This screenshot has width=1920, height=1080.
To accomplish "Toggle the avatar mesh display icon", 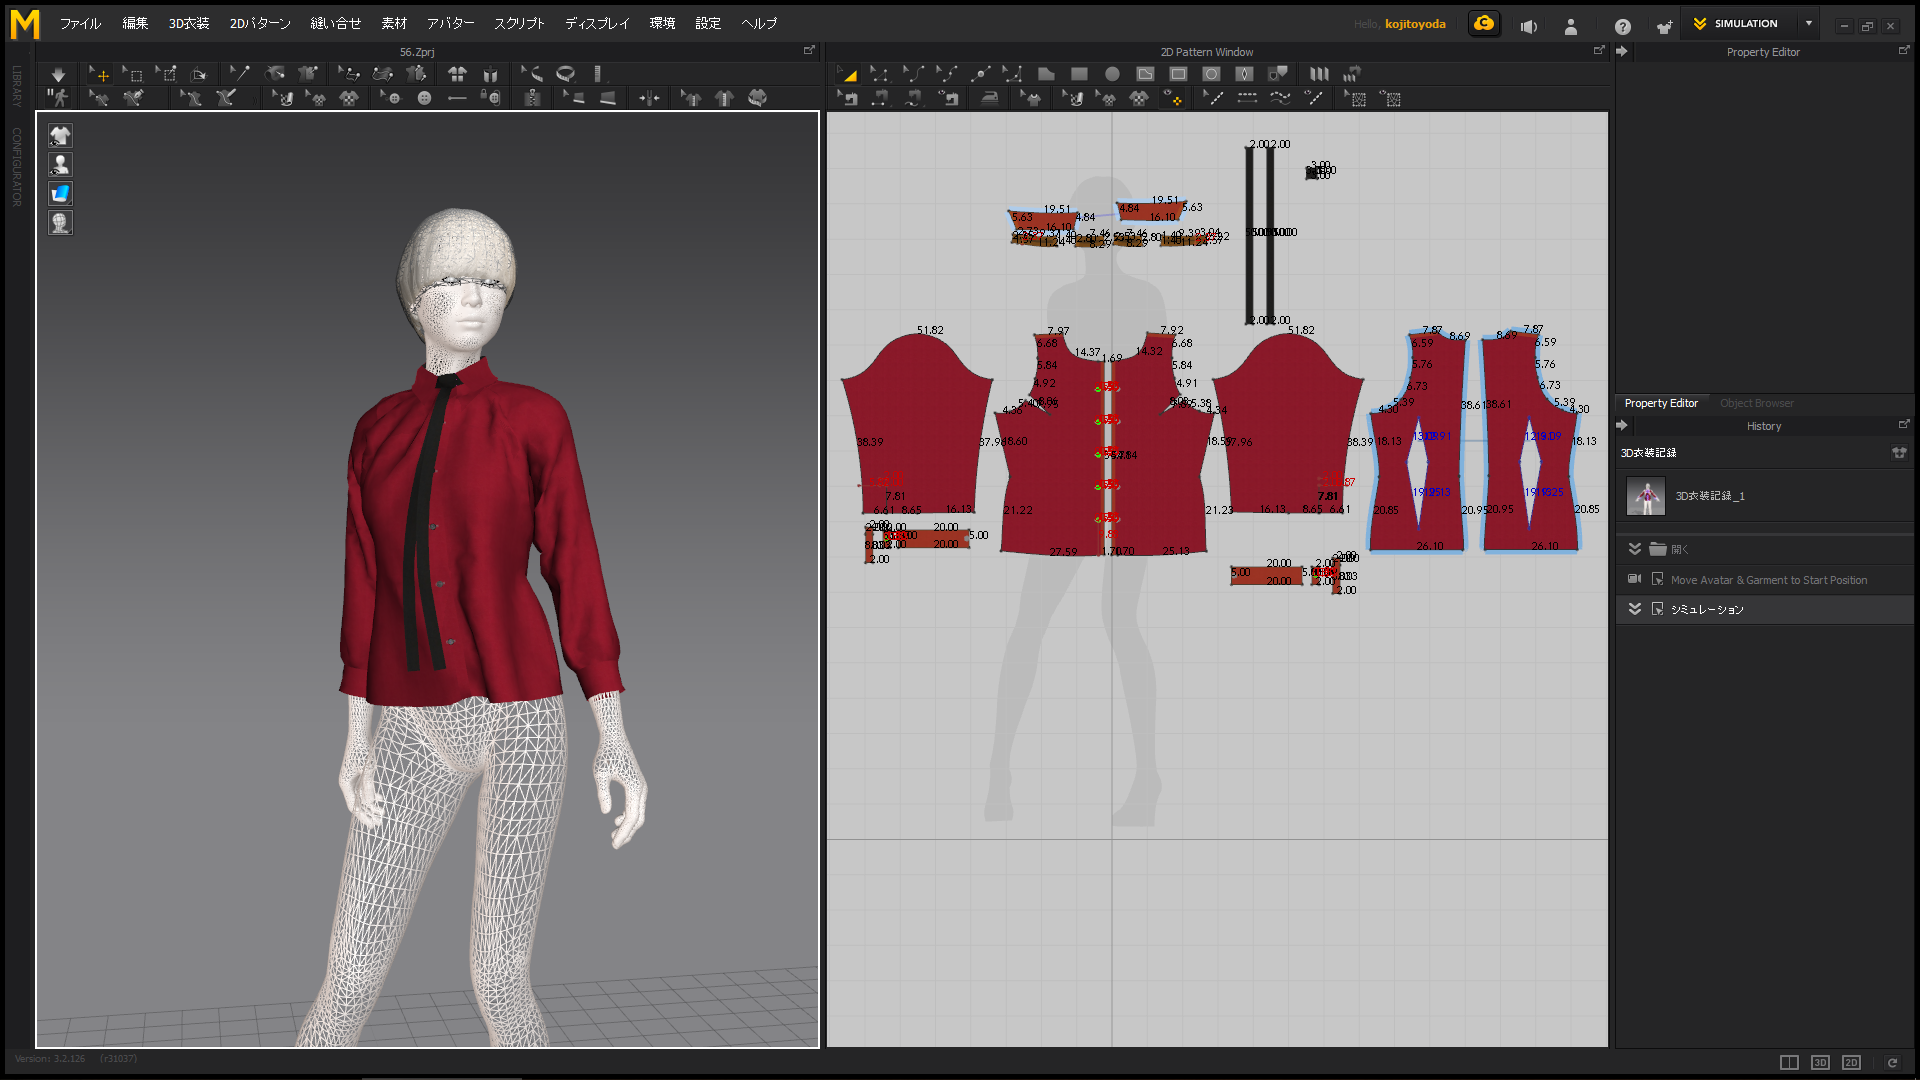I will (60, 223).
